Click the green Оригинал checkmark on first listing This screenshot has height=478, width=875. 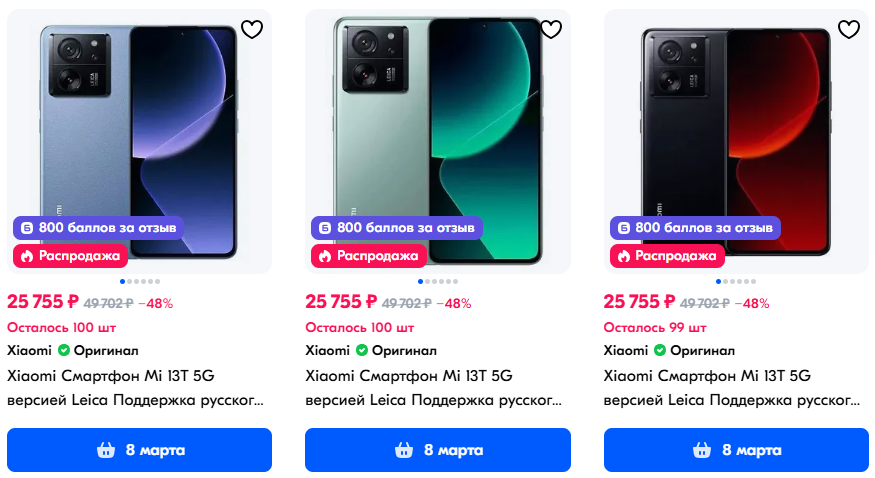point(64,351)
